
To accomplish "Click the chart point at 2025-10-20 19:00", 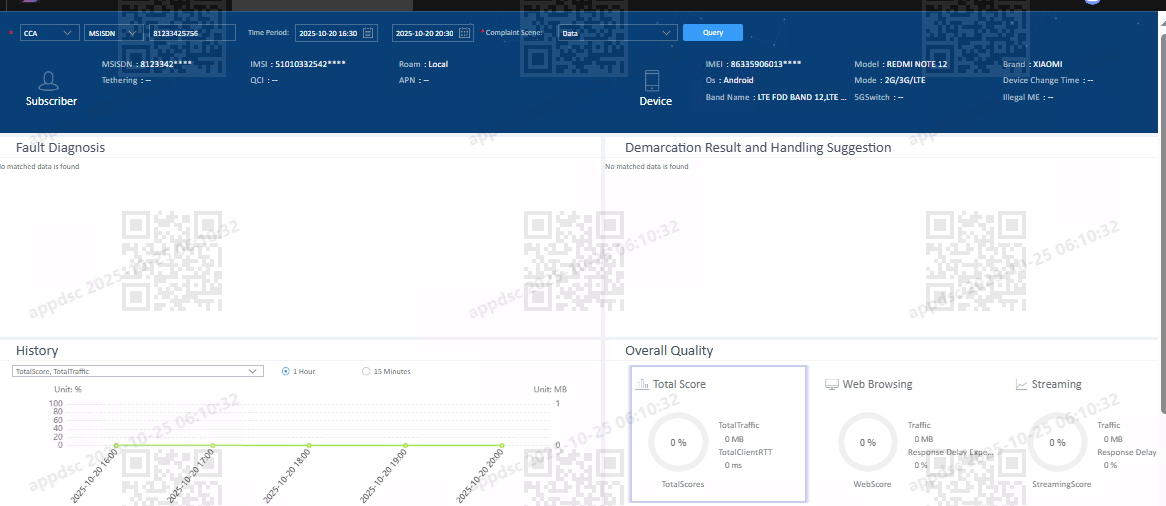I will [x=405, y=446].
